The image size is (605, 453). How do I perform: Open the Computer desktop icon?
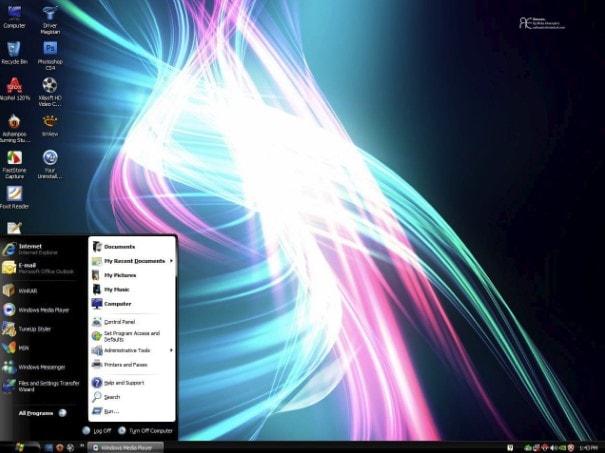14,17
